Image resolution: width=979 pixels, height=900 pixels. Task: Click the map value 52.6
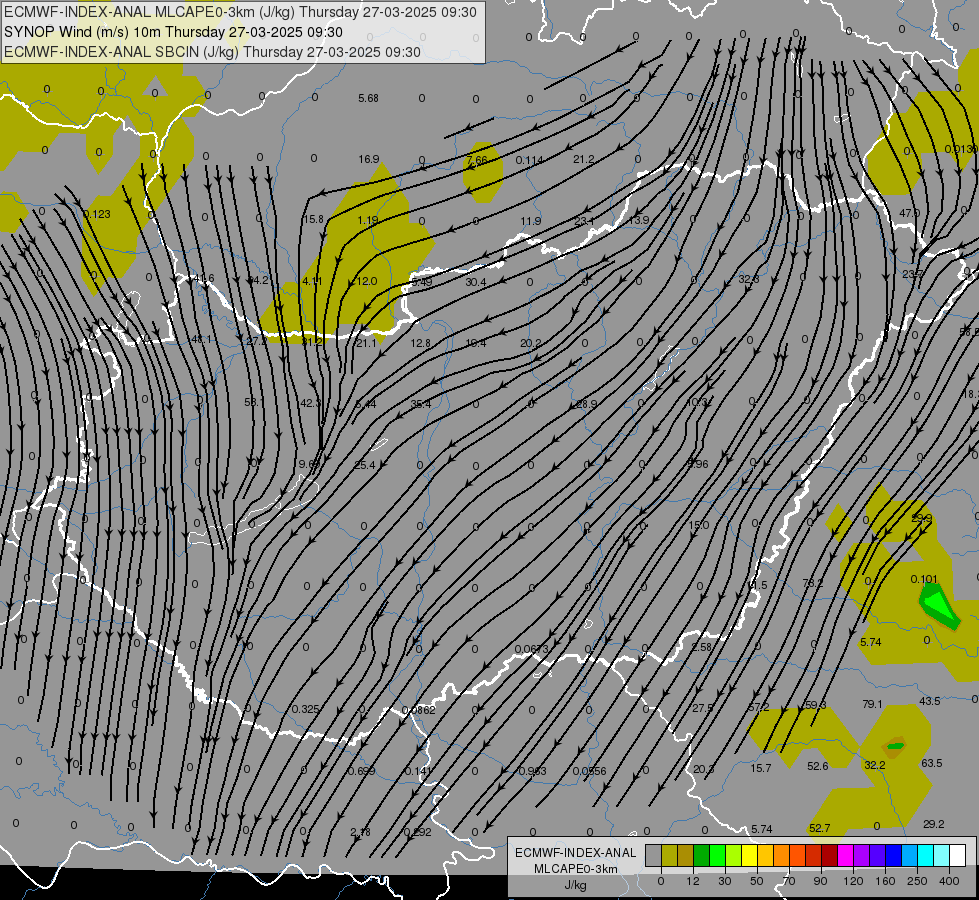(817, 766)
